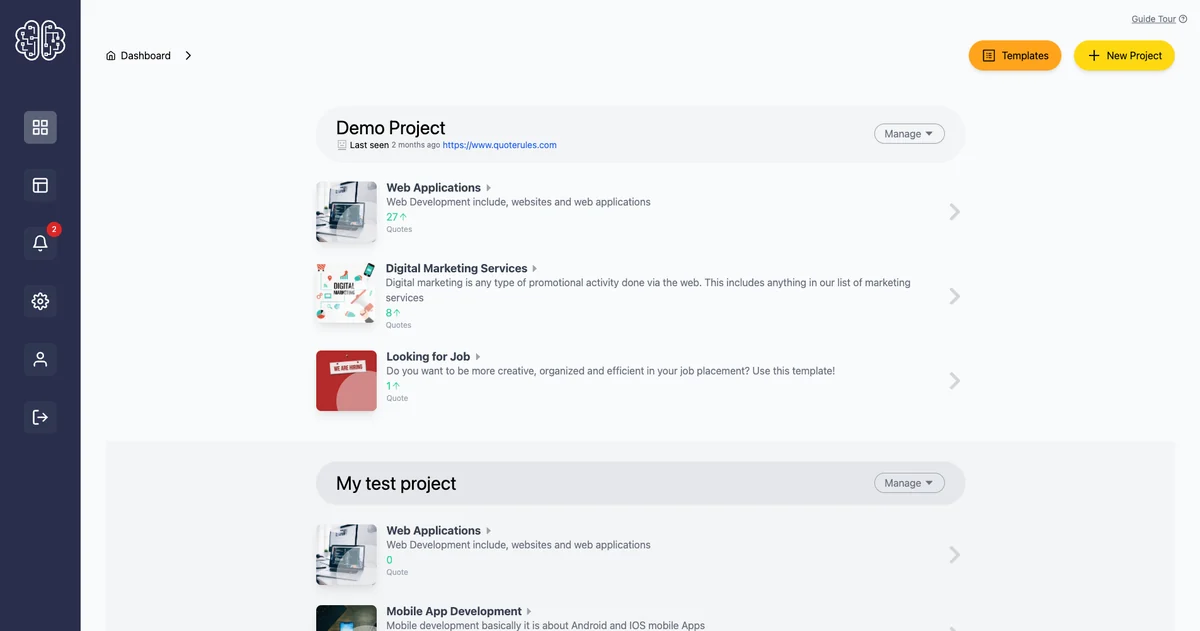Open notifications bell with 2 badge
Image resolution: width=1200 pixels, height=631 pixels.
pyautogui.click(x=40, y=243)
